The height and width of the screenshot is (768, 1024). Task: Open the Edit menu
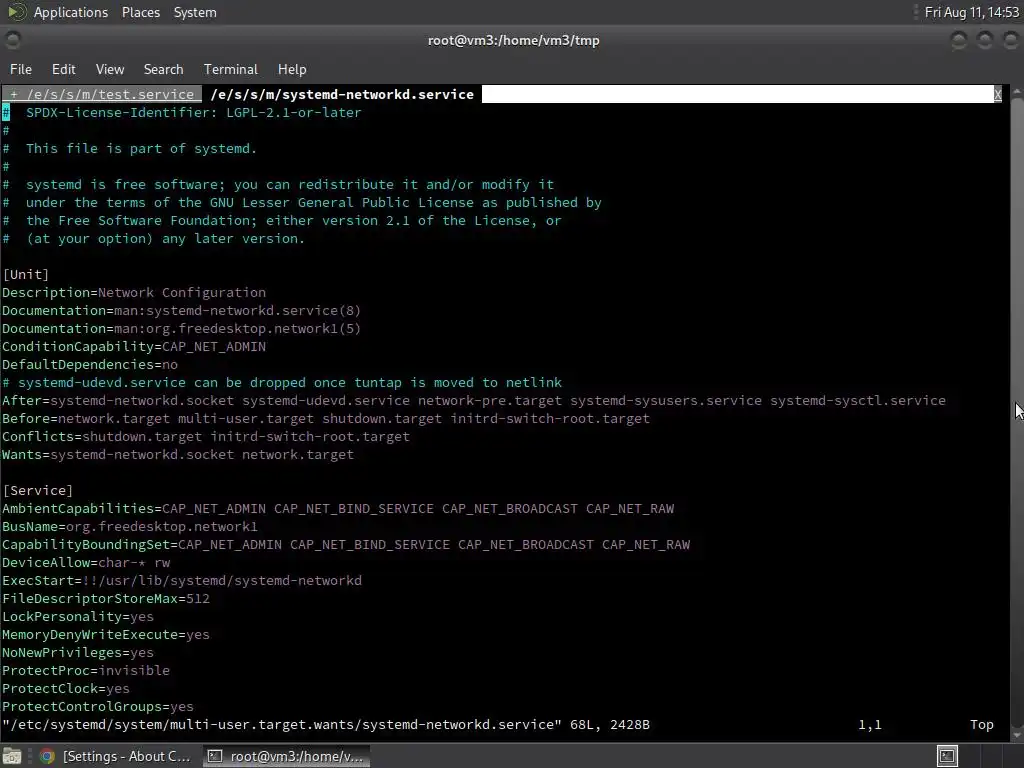[63, 69]
